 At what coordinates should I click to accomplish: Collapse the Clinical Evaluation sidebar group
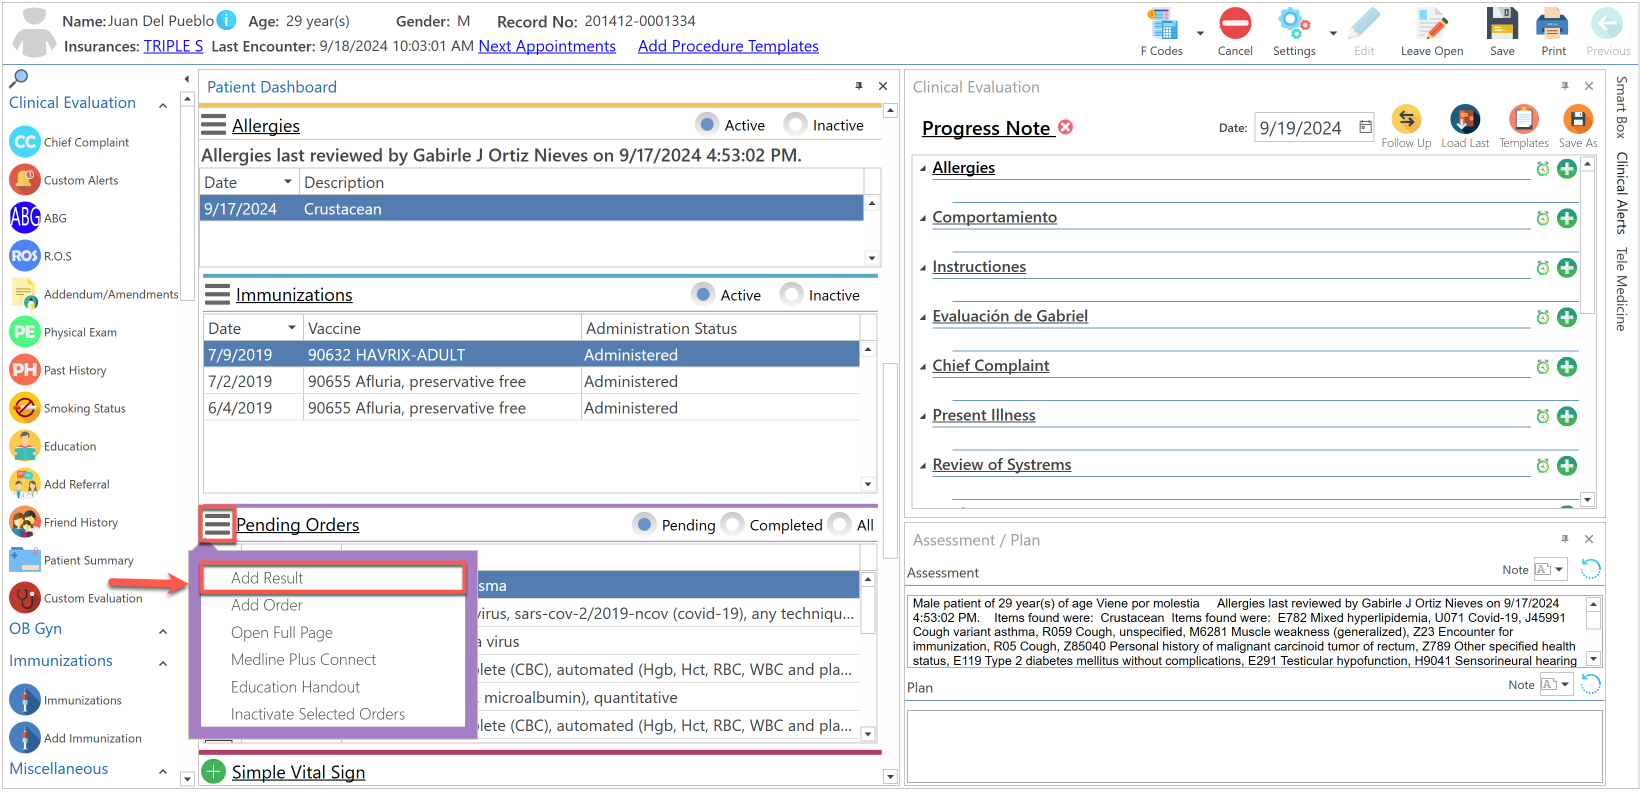pos(163,105)
